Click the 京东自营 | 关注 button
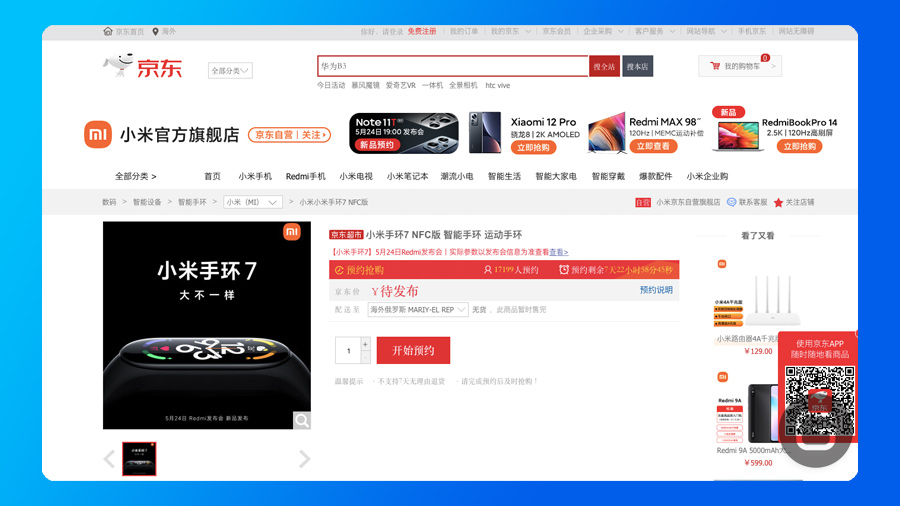Screen dimensions: 900x506 pos(289,135)
